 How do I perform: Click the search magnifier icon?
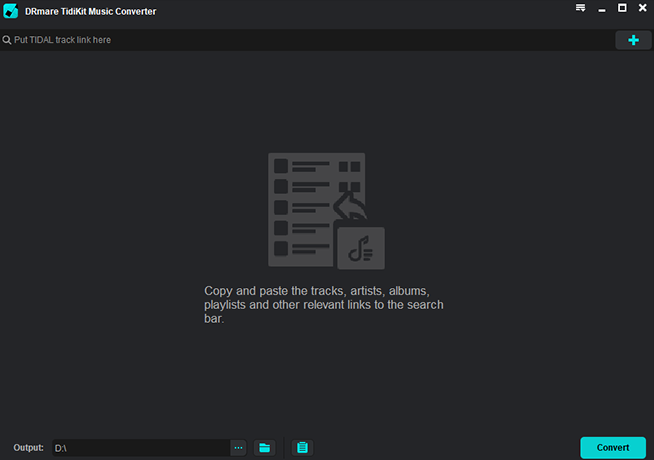pyautogui.click(x=7, y=40)
